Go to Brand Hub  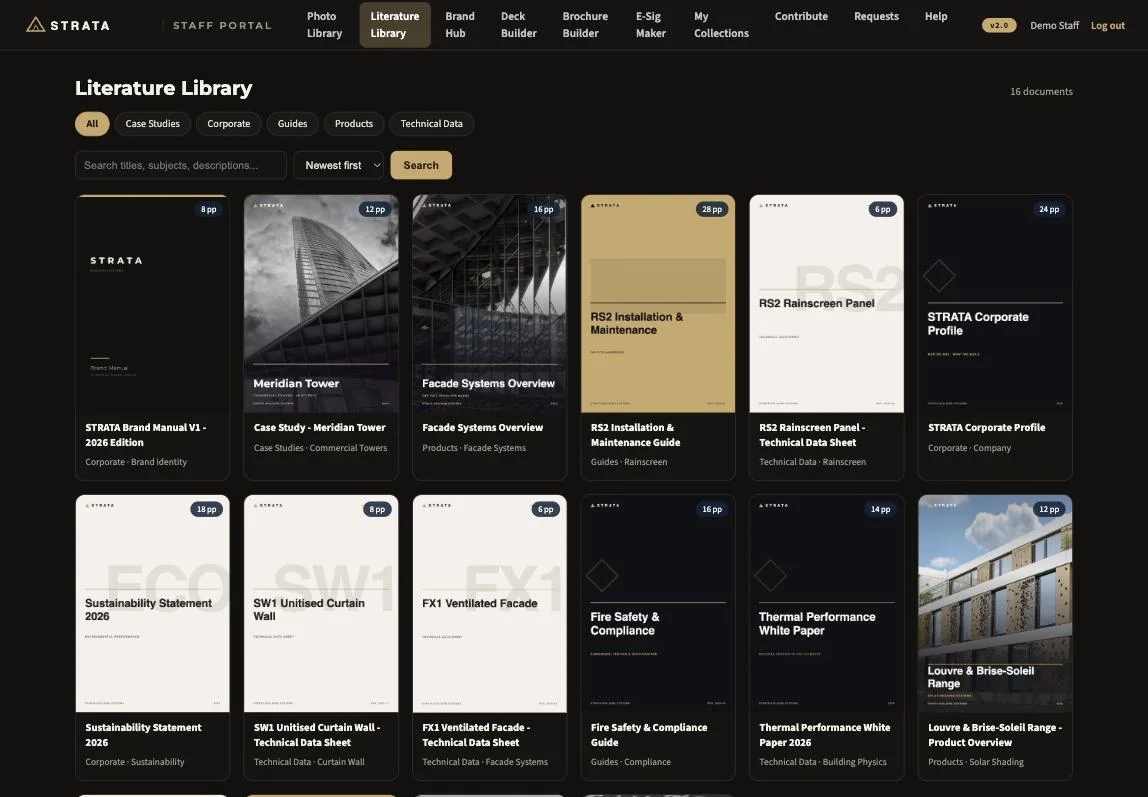coord(460,25)
